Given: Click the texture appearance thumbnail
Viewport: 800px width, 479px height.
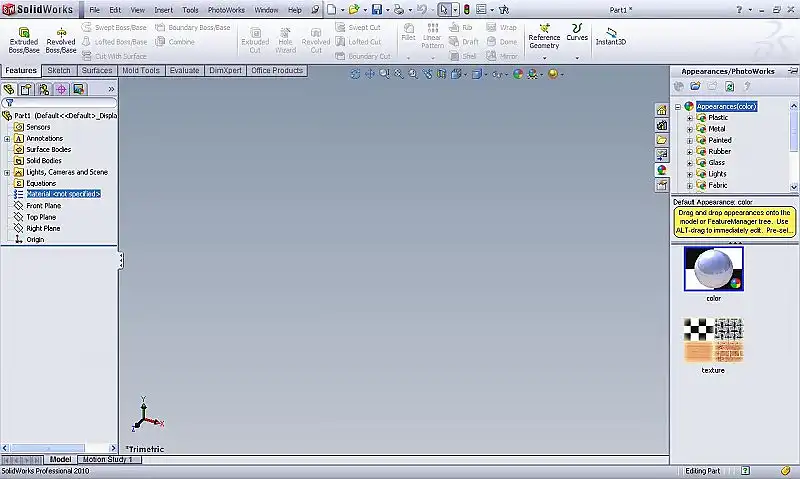Looking at the screenshot, I should [x=713, y=340].
